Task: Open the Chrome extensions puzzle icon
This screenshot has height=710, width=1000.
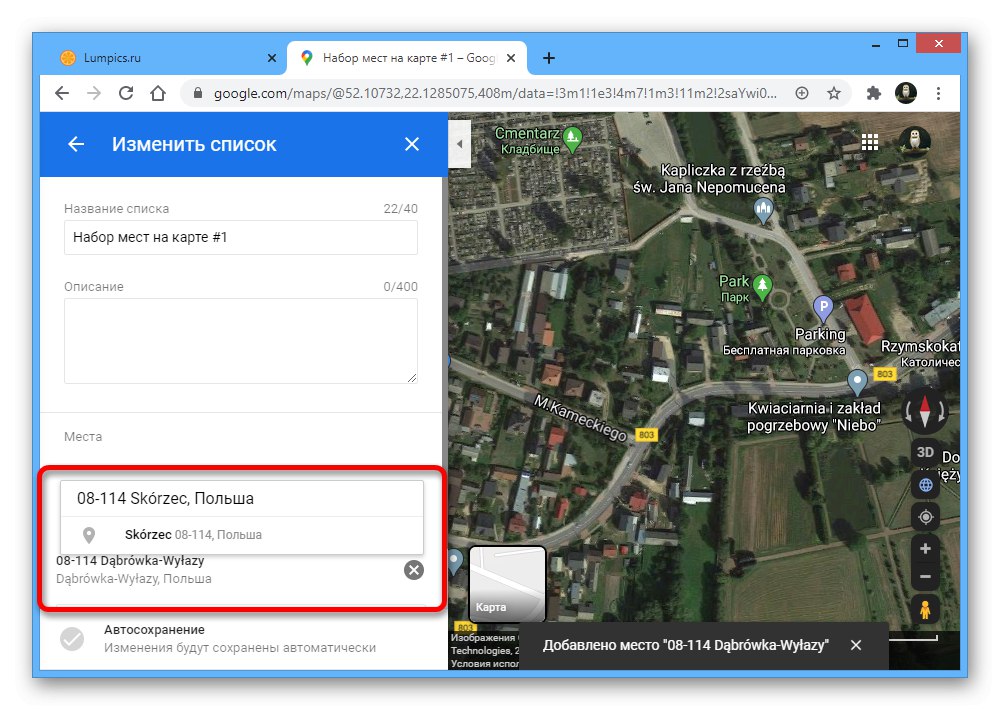Action: point(873,92)
